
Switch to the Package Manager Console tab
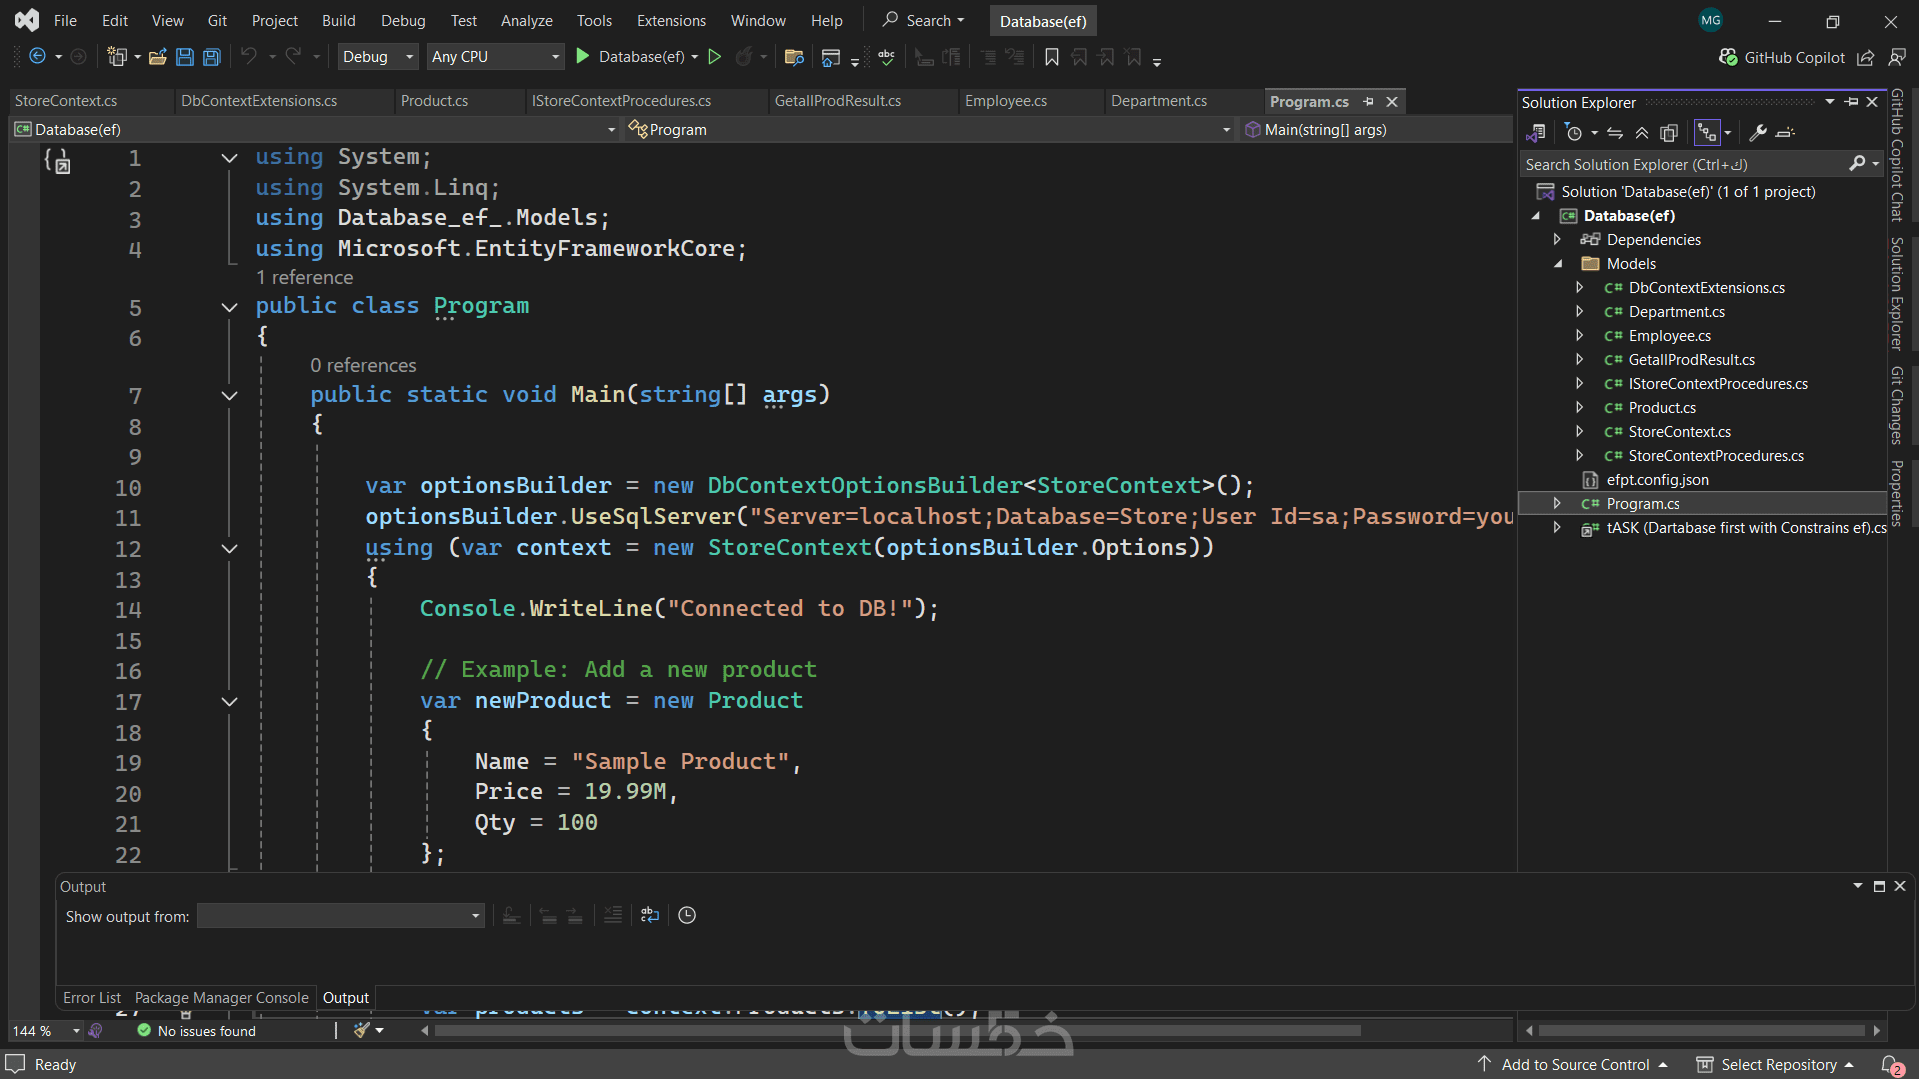221,998
